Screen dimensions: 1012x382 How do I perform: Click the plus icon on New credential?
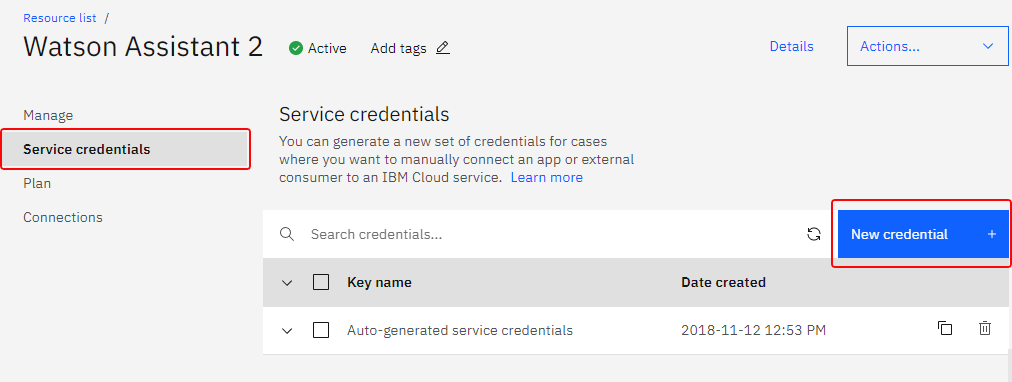pos(992,234)
